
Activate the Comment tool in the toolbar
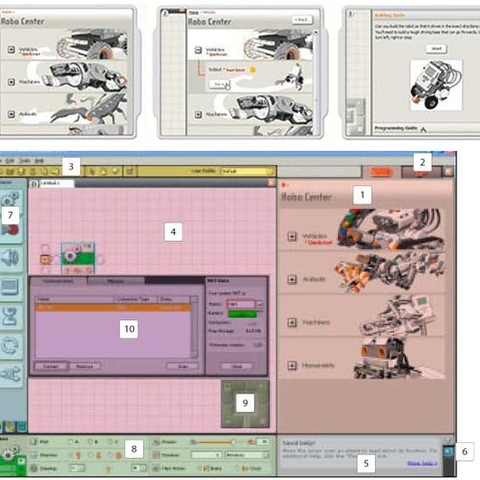pyautogui.click(x=115, y=172)
